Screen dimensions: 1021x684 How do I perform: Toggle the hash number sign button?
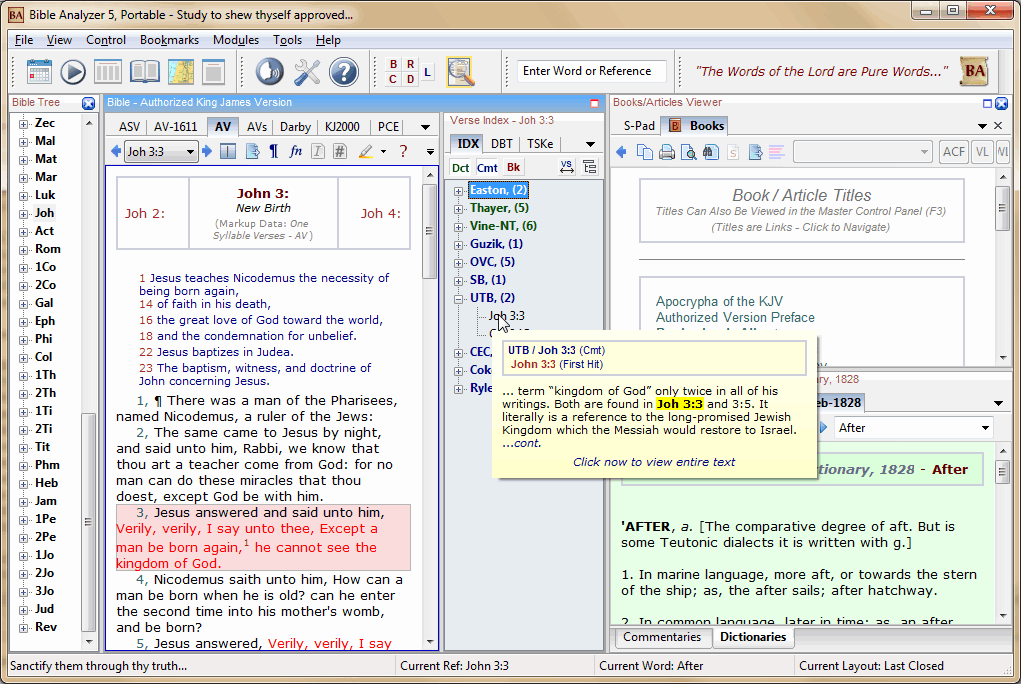pos(340,152)
